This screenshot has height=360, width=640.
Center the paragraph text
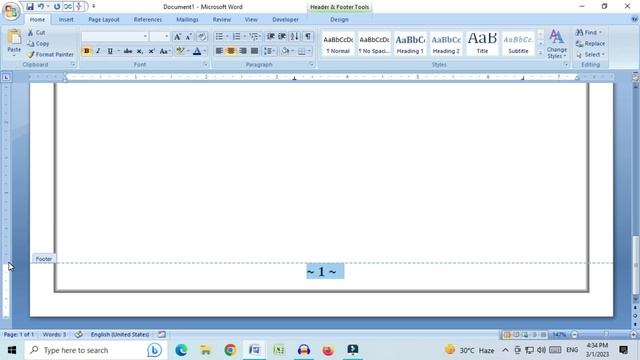point(231,51)
